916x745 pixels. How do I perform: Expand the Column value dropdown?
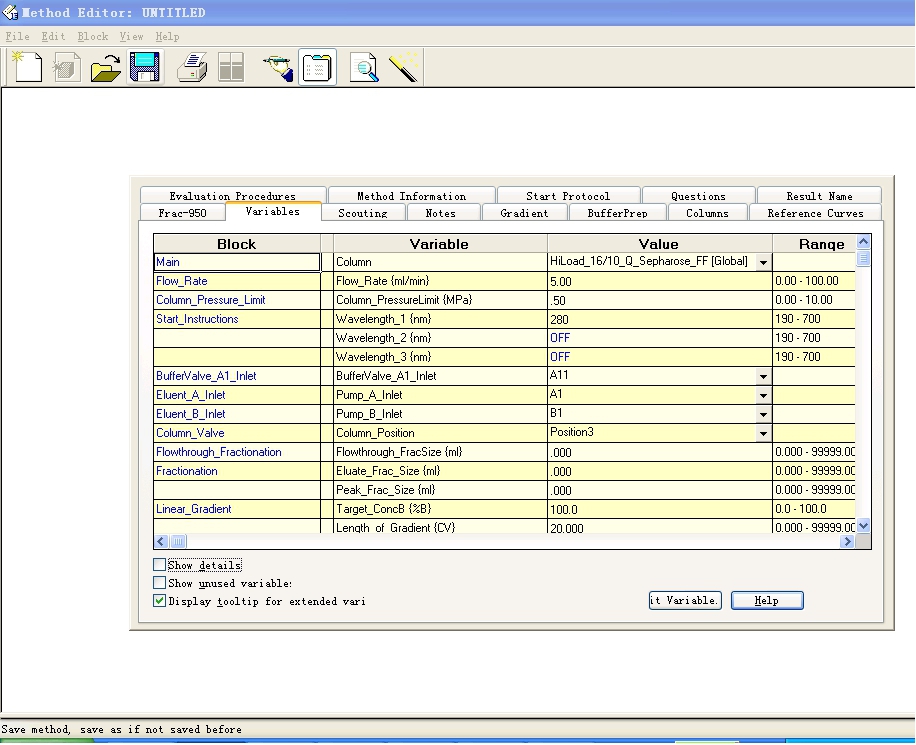(x=763, y=262)
